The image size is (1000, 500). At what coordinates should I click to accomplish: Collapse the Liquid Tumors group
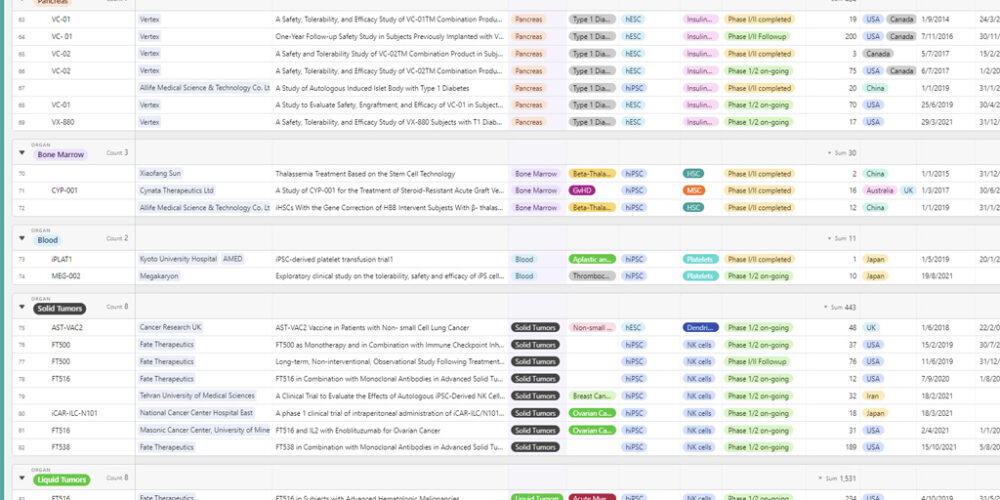(x=22, y=478)
